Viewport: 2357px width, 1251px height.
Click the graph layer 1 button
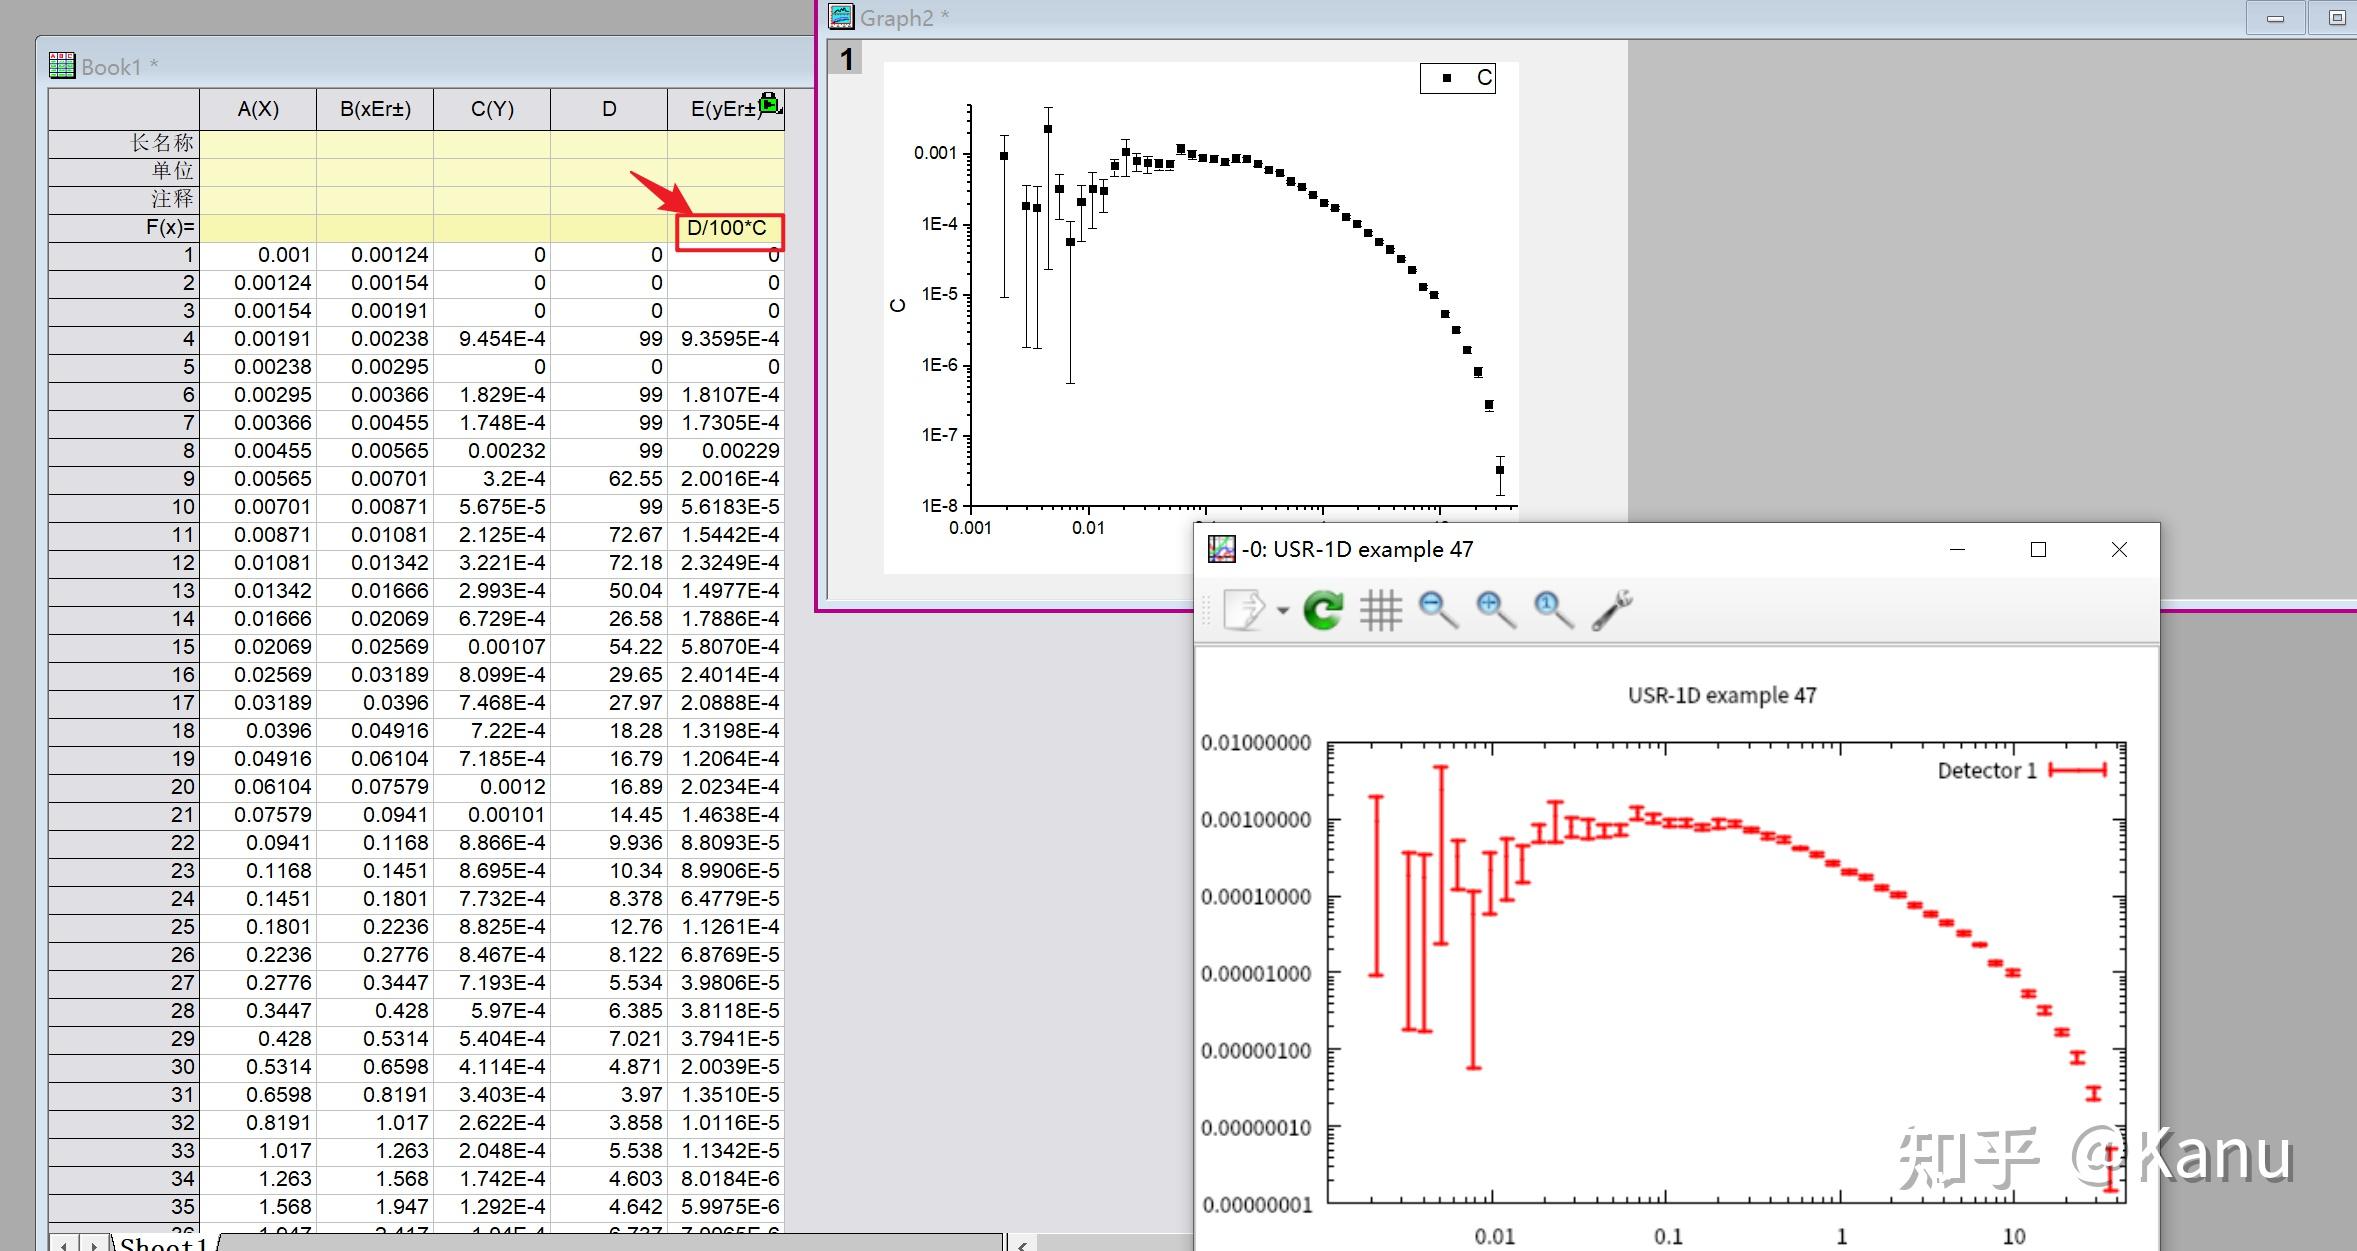pos(847,59)
